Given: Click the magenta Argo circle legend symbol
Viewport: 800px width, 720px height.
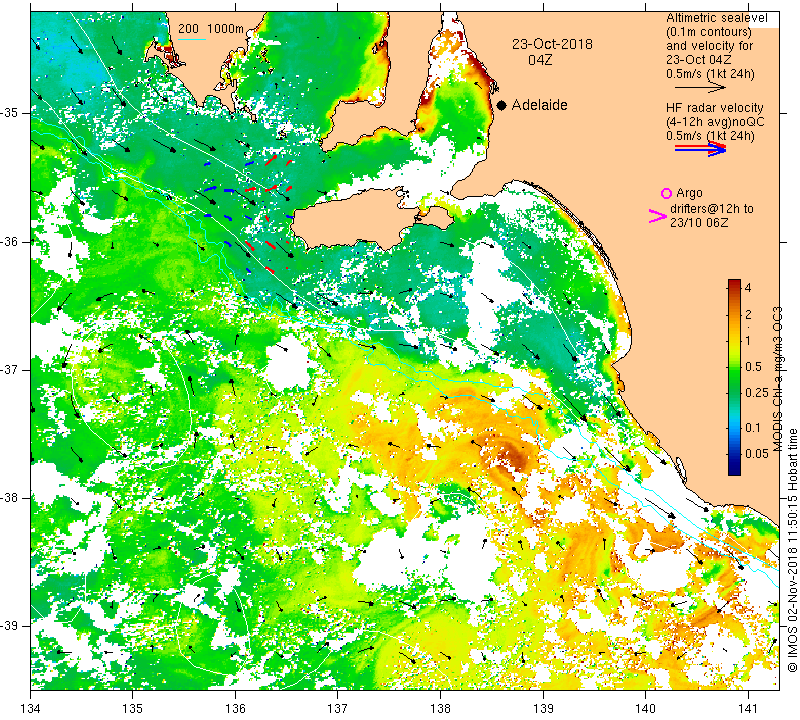Looking at the screenshot, I should (666, 193).
